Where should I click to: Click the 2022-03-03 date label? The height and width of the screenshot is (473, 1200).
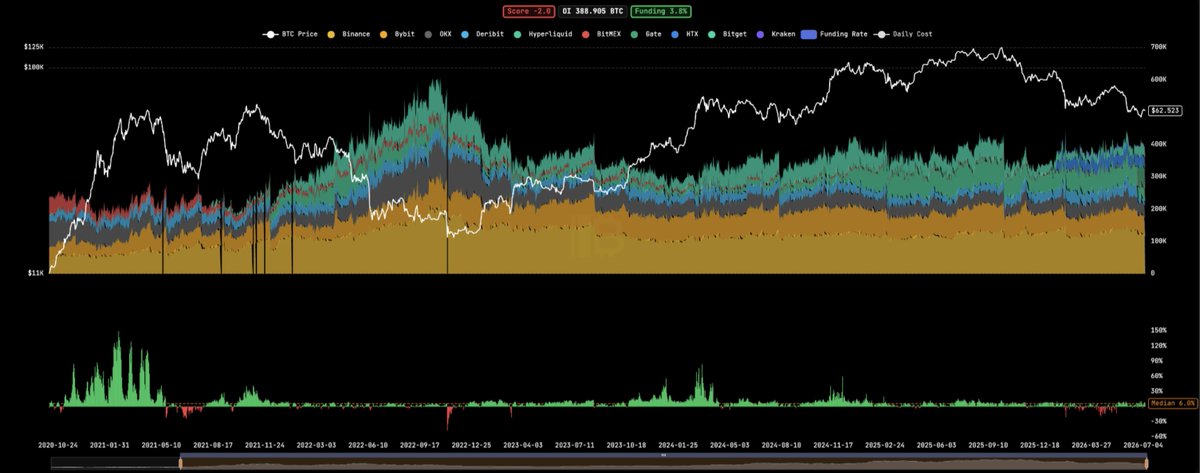tap(317, 444)
